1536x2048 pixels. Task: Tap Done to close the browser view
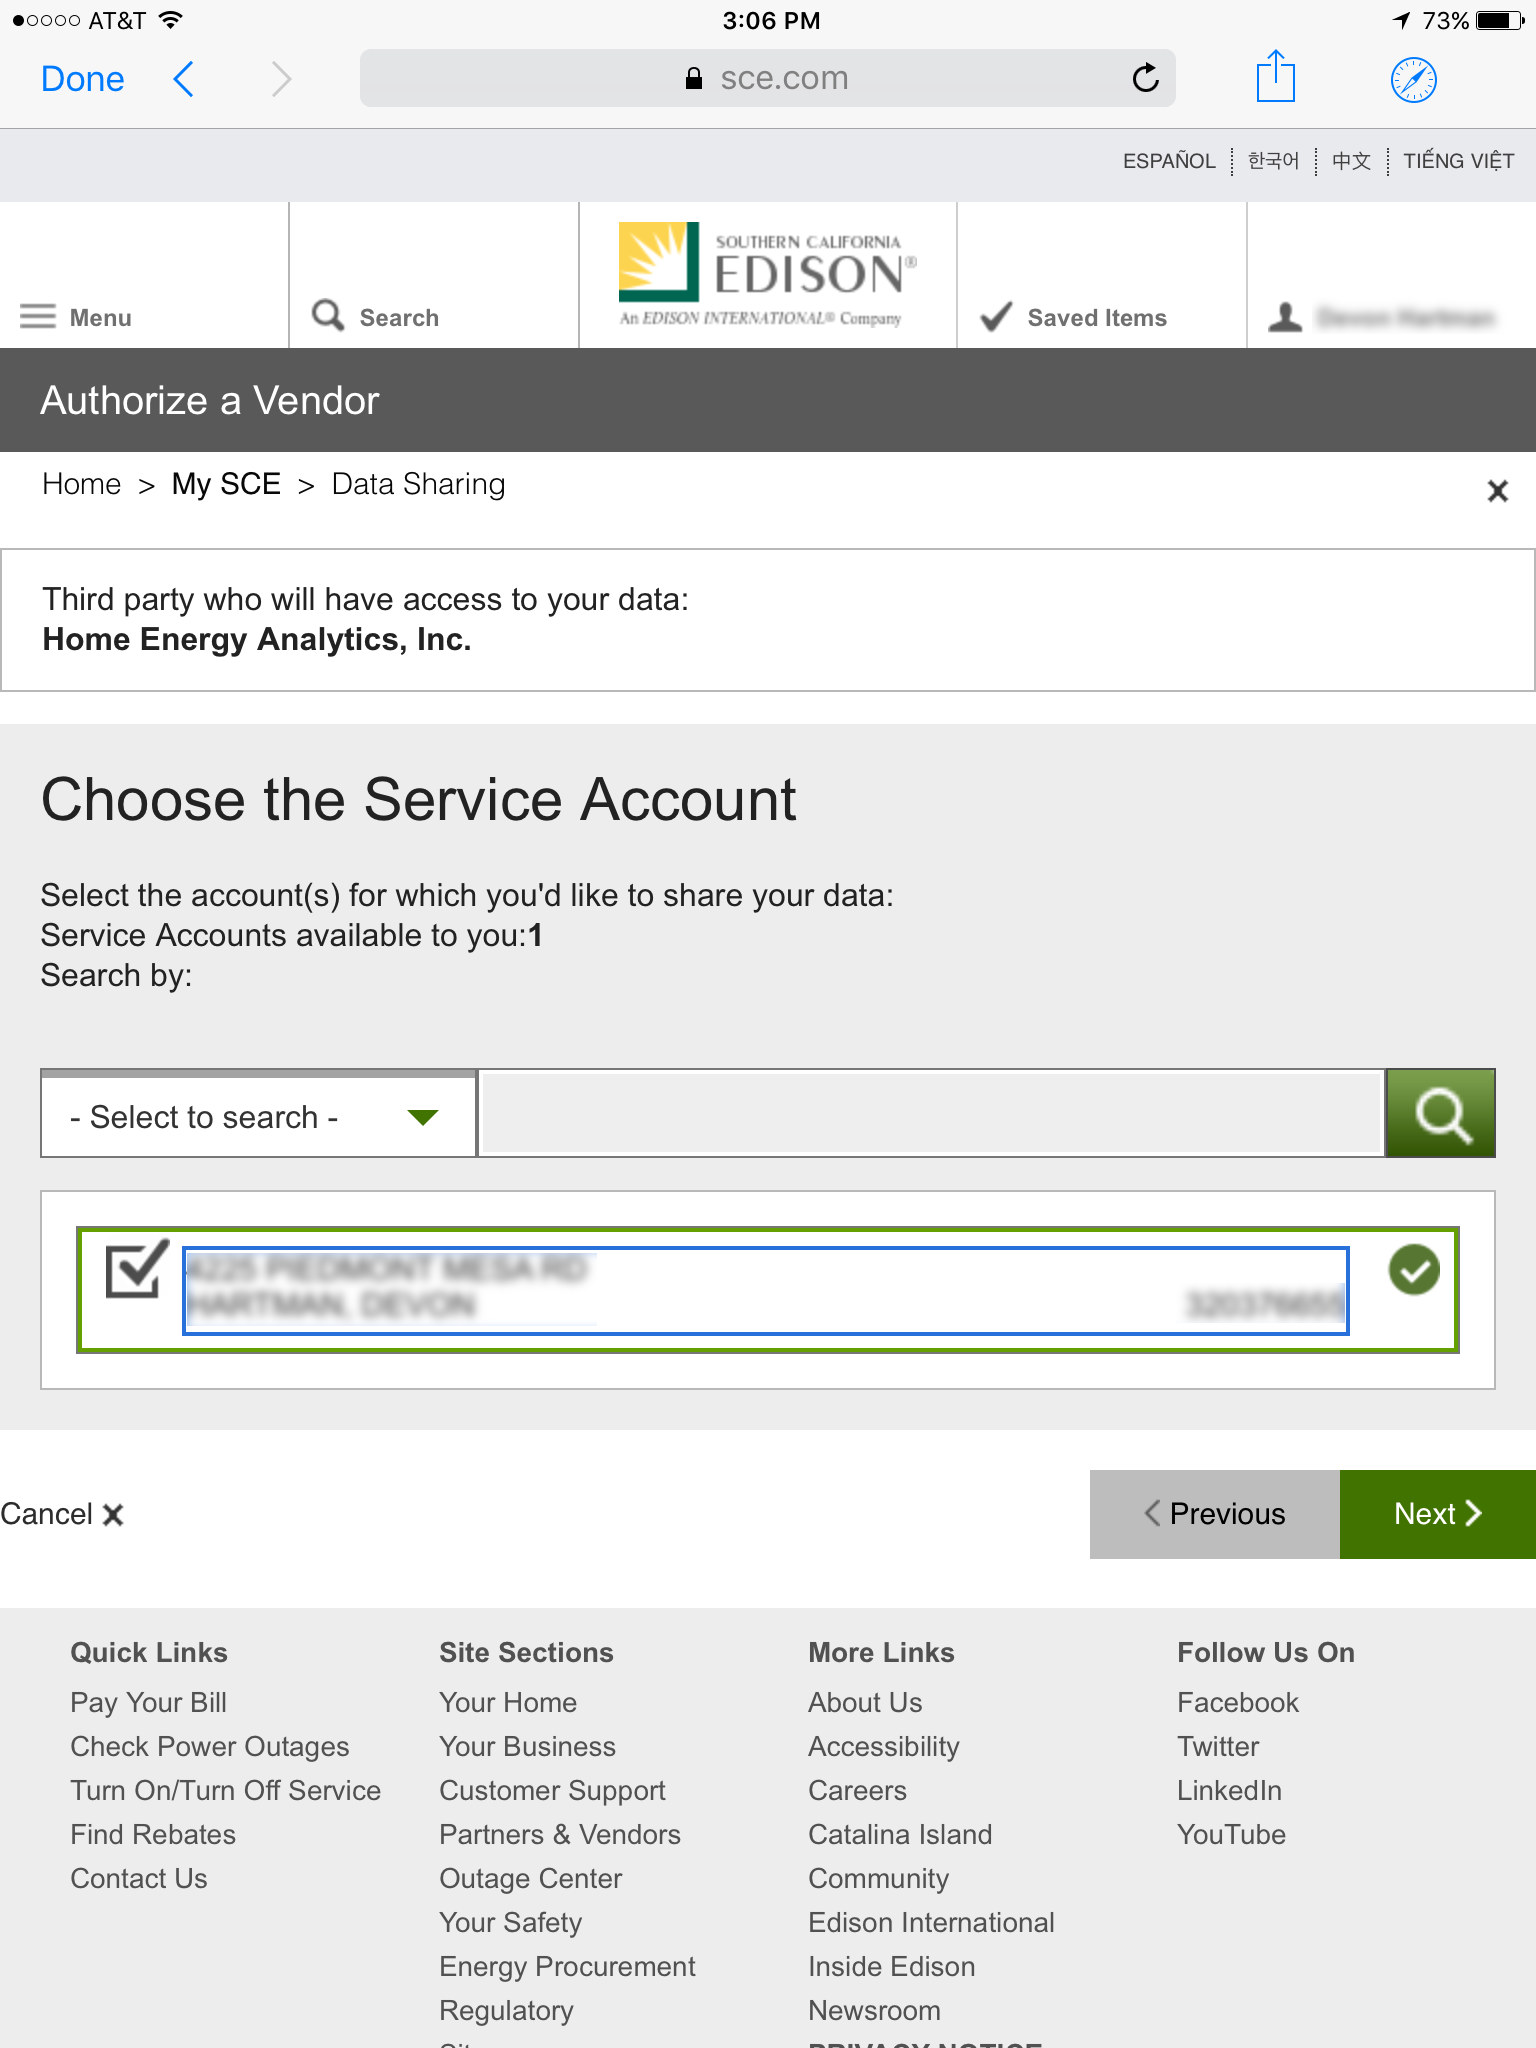click(x=82, y=79)
